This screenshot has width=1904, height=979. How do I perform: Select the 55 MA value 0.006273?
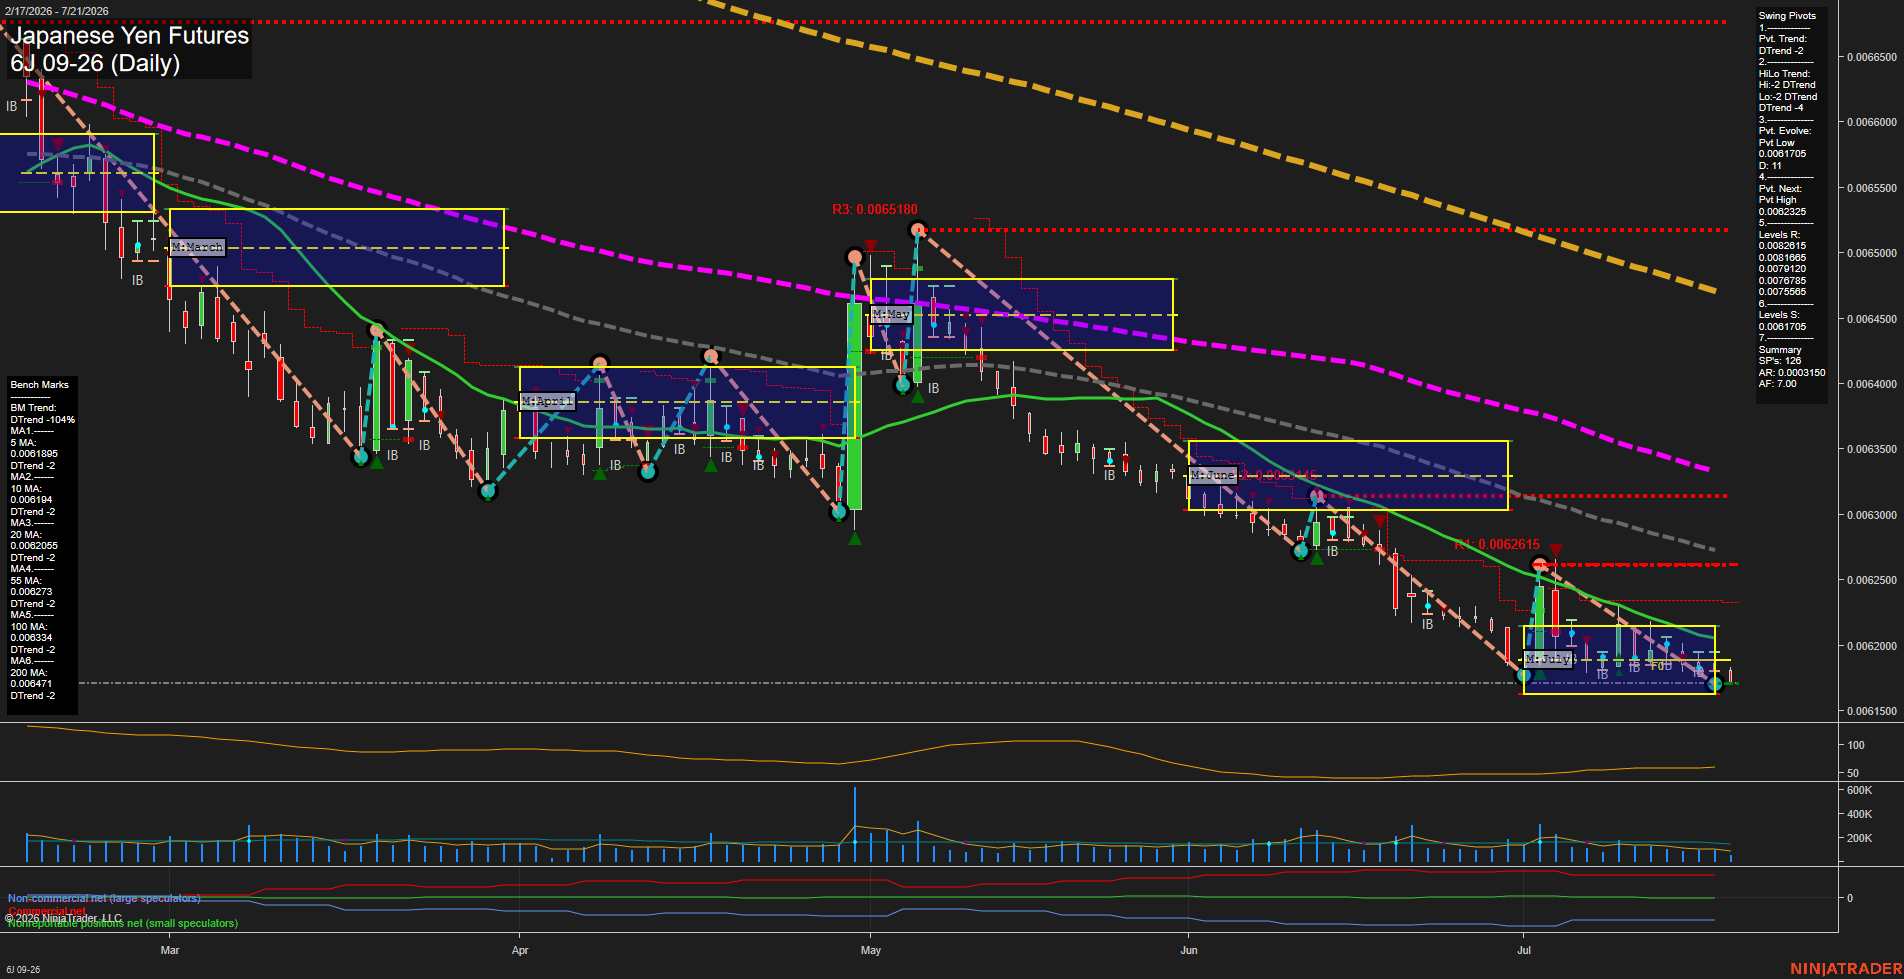click(31, 592)
